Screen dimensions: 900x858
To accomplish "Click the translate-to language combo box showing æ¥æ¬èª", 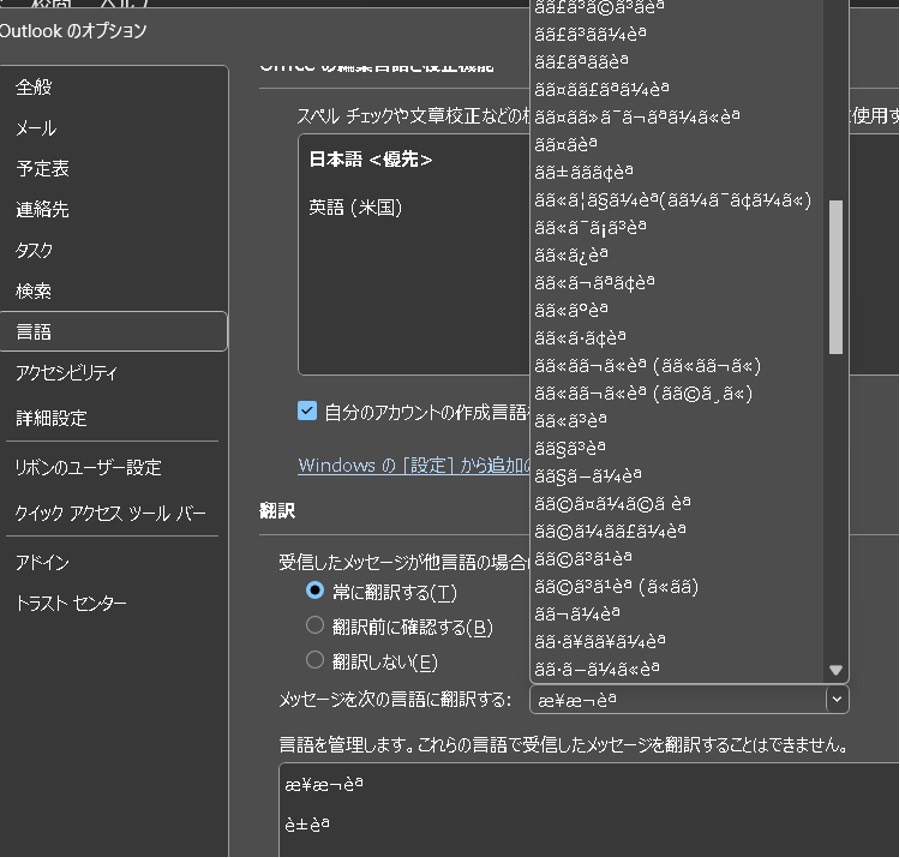I will 689,700.
